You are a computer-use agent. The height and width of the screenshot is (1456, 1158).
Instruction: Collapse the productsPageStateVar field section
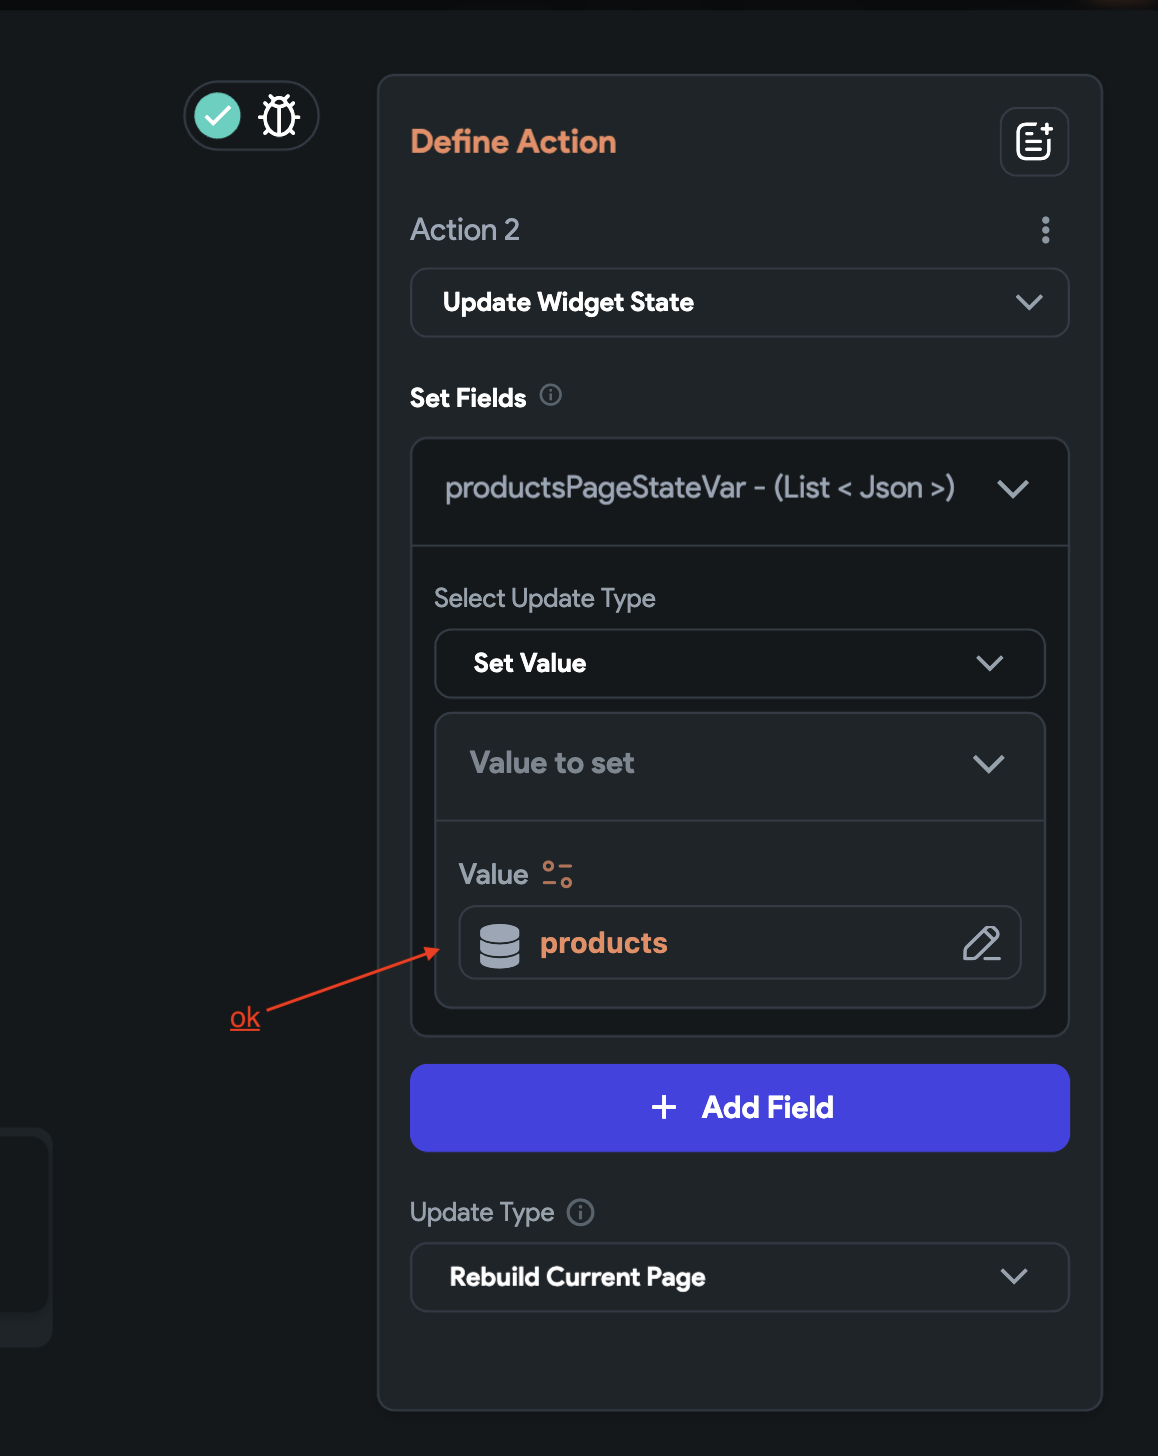point(1013,490)
